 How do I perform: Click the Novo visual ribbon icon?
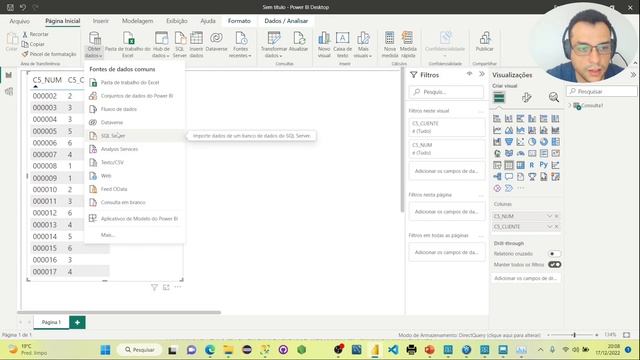pos(324,45)
